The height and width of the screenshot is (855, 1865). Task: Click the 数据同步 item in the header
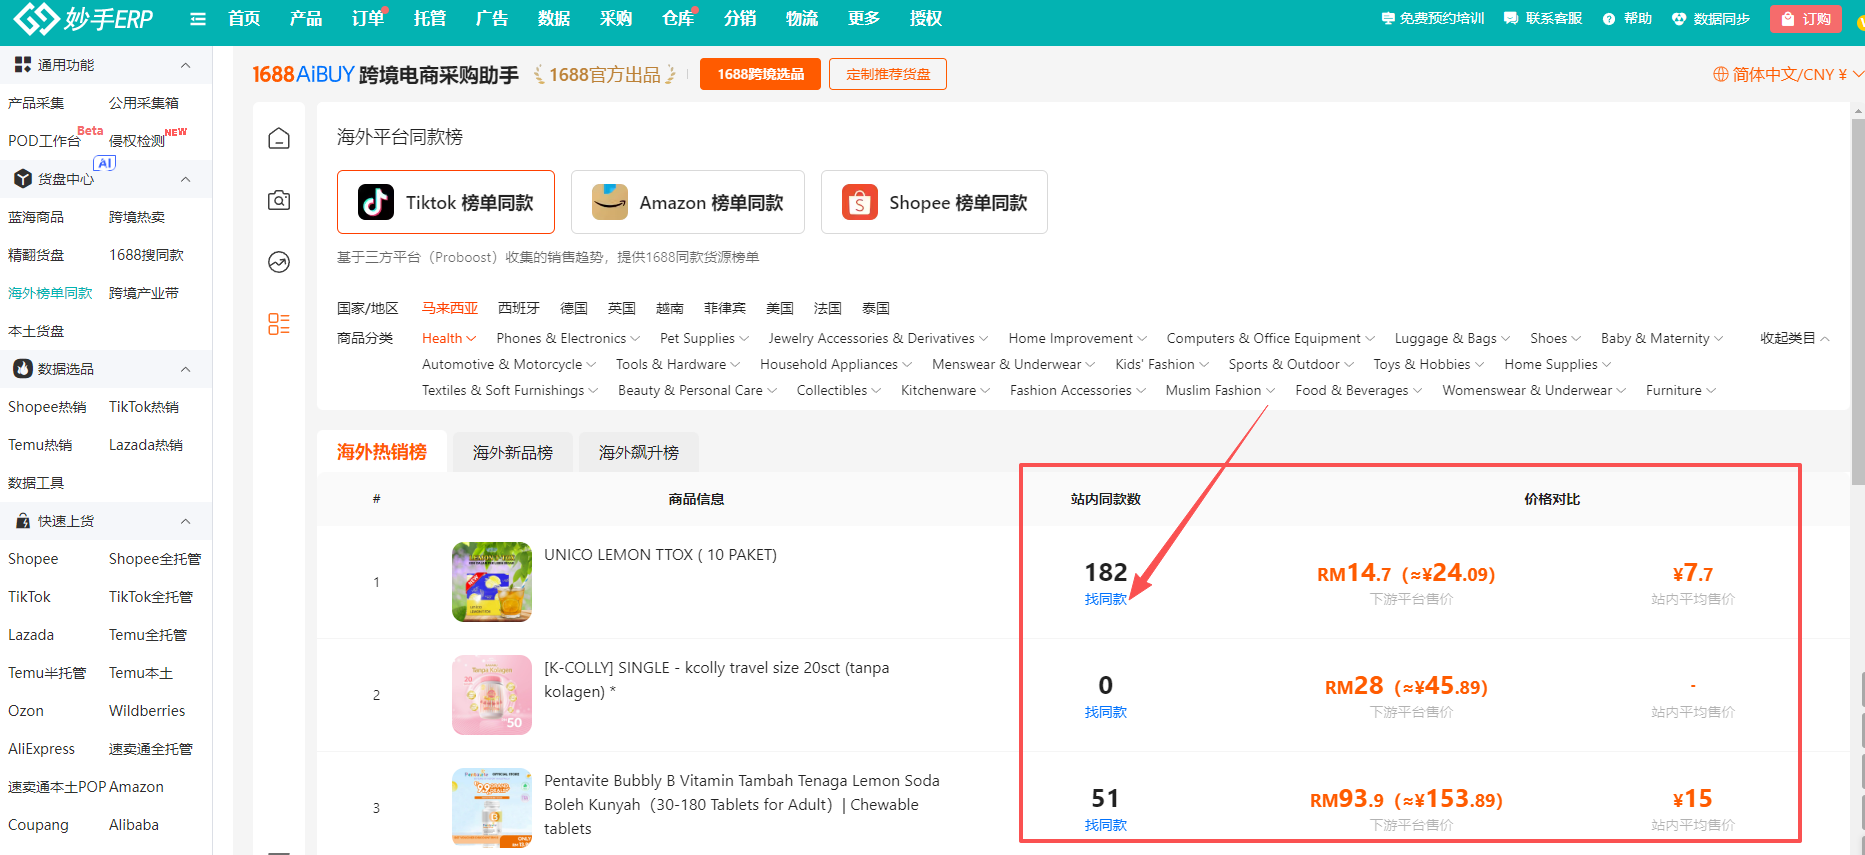point(1711,18)
